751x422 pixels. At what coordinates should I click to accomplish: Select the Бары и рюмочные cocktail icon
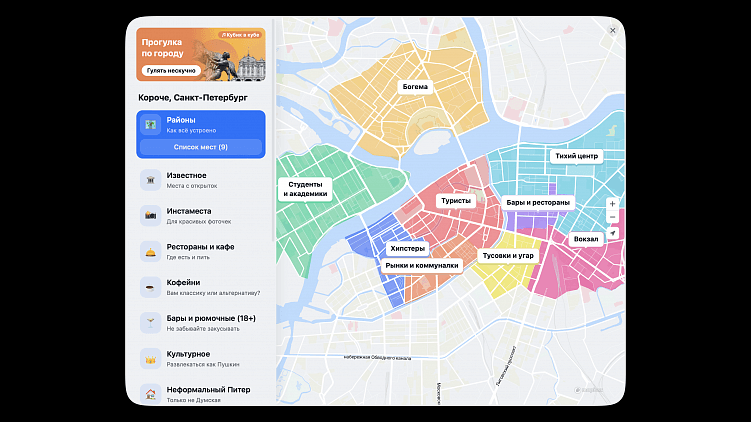pos(150,323)
